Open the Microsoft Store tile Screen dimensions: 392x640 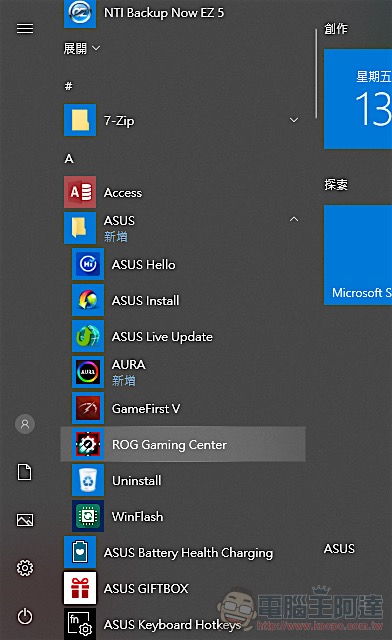coord(358,255)
